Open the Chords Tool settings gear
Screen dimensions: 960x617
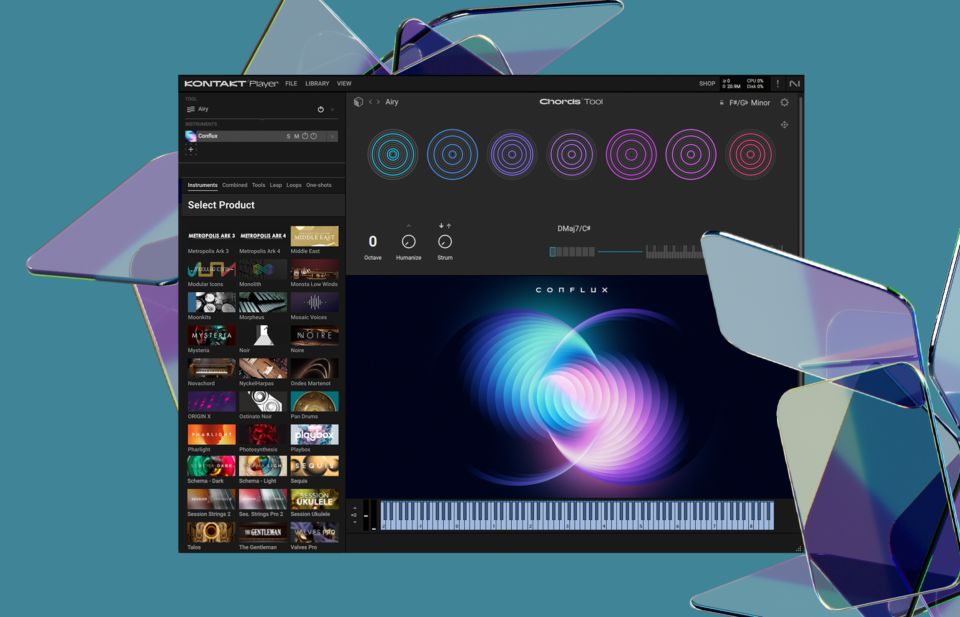tap(784, 102)
